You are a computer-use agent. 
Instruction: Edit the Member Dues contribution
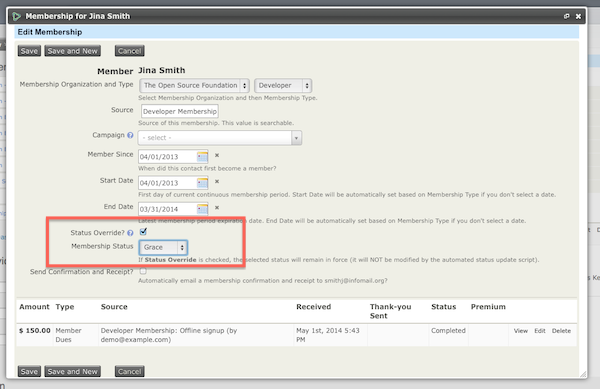540,331
